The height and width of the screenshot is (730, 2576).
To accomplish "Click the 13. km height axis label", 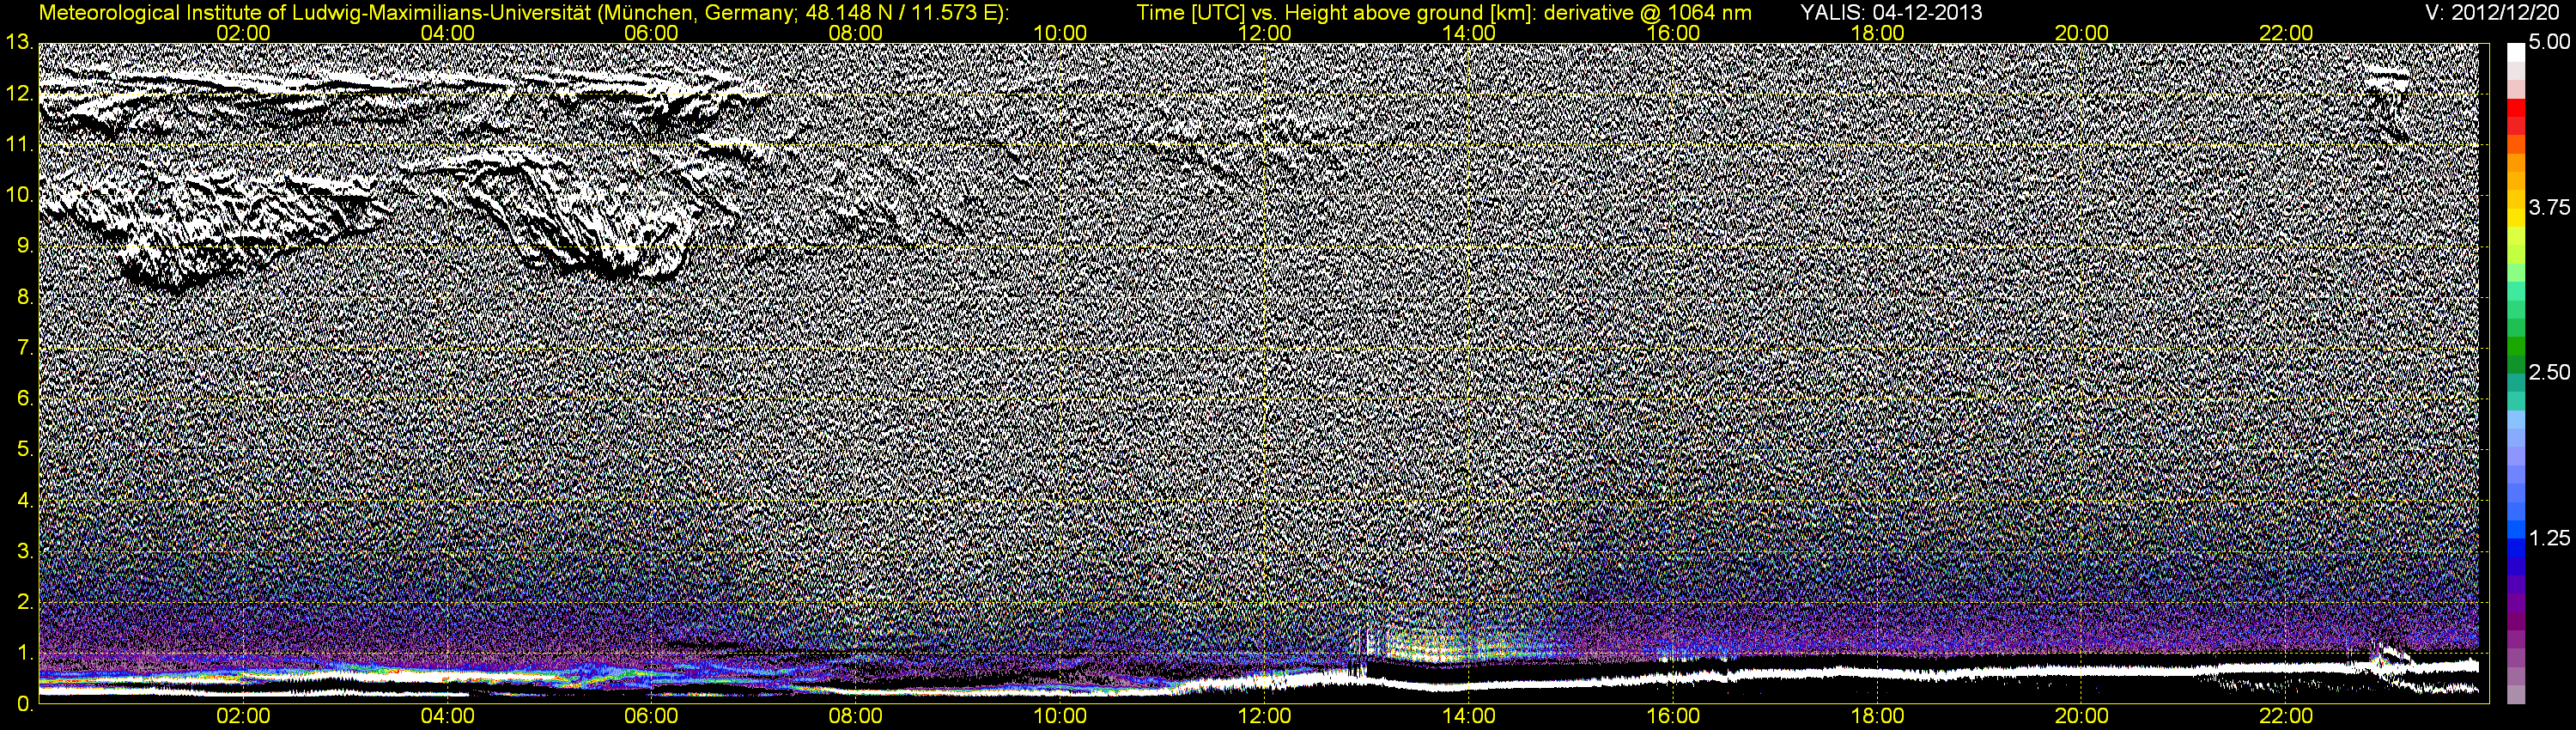I will click(x=19, y=43).
